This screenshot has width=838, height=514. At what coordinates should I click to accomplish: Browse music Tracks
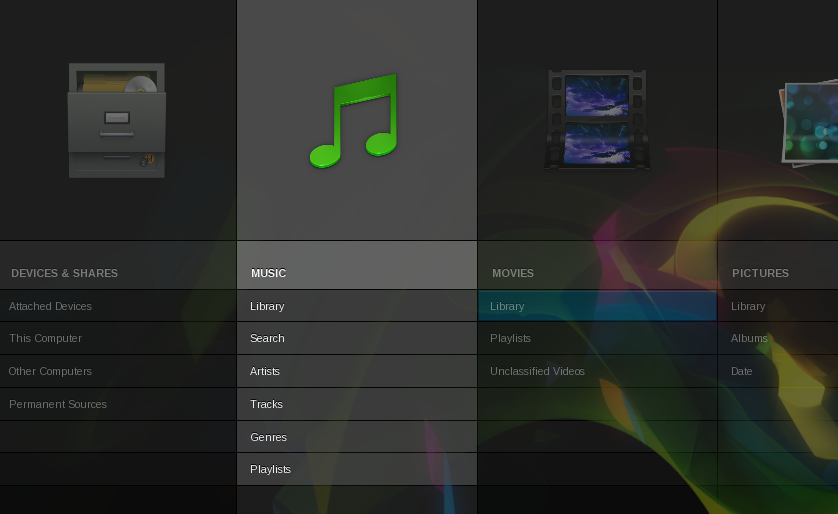point(357,404)
